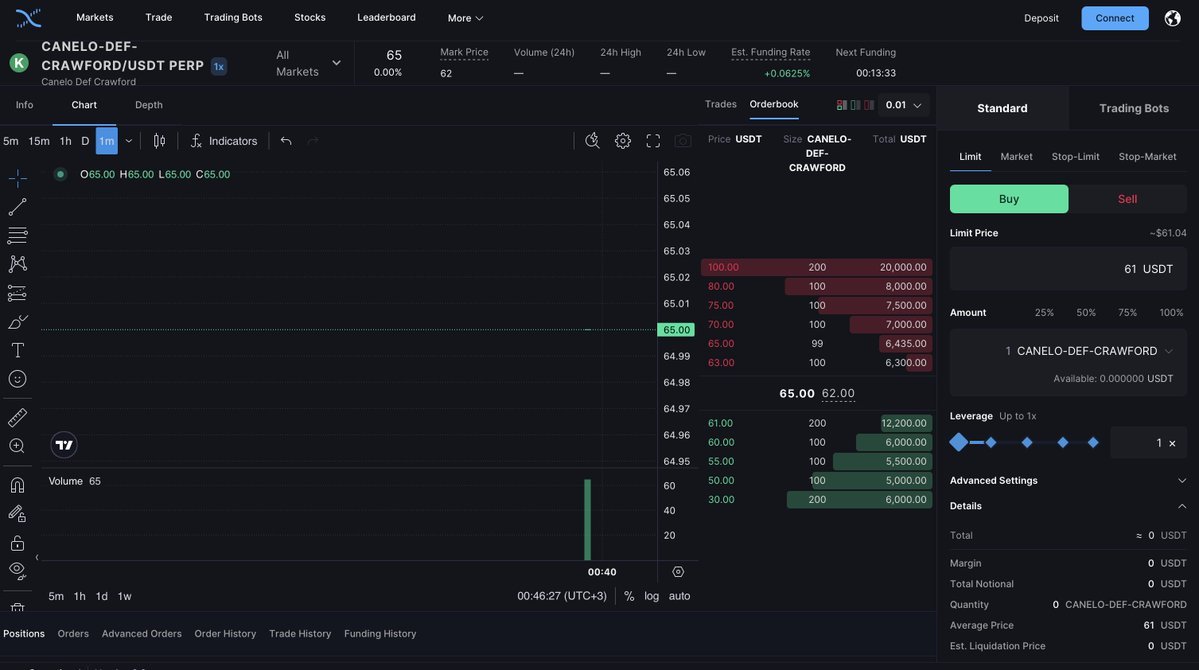Select the trend line drawing tool
The width and height of the screenshot is (1199, 670).
[x=17, y=207]
